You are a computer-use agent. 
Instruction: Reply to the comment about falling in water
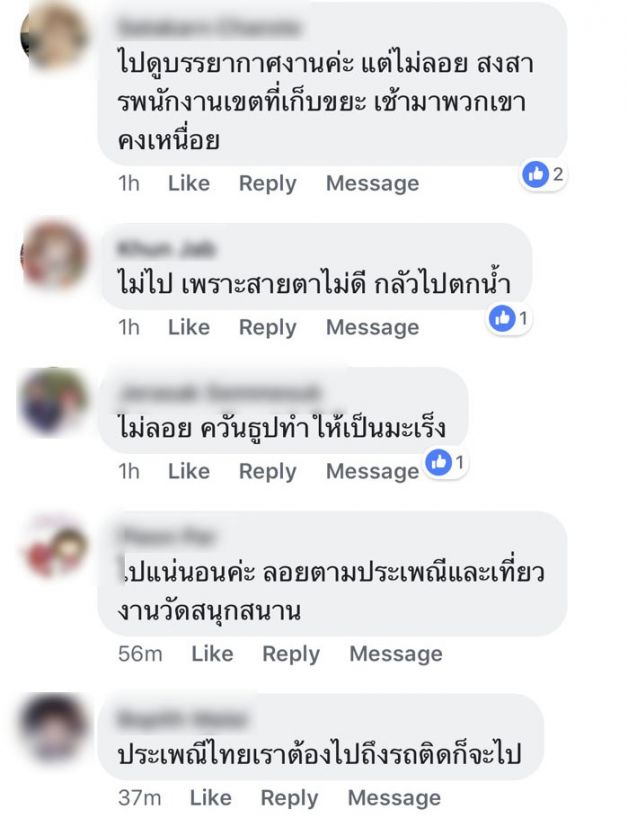(x=268, y=328)
